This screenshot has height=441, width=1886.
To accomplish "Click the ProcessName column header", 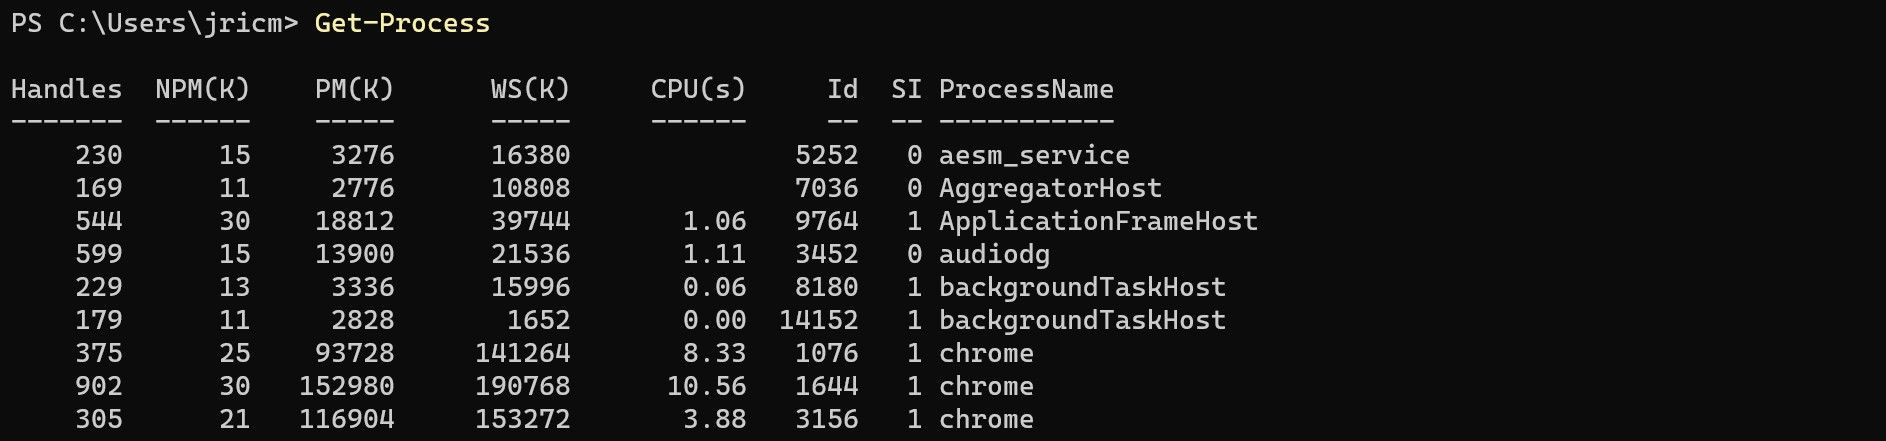I will click(x=1026, y=89).
